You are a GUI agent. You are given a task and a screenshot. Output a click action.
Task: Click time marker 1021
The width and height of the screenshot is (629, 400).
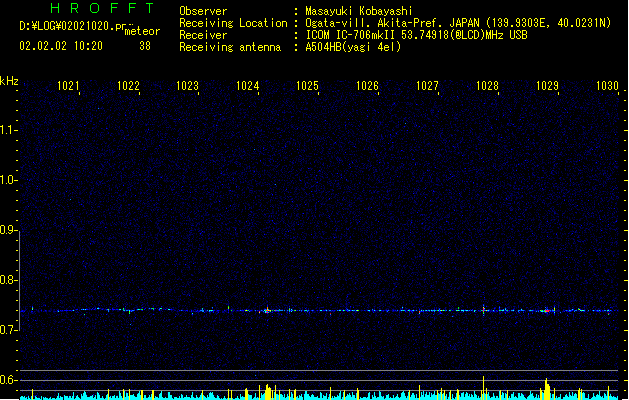tap(68, 86)
